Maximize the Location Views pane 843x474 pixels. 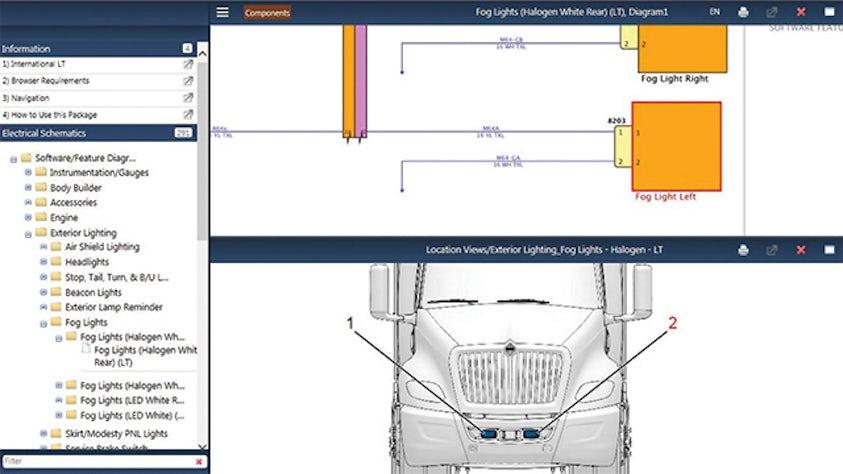tap(829, 249)
